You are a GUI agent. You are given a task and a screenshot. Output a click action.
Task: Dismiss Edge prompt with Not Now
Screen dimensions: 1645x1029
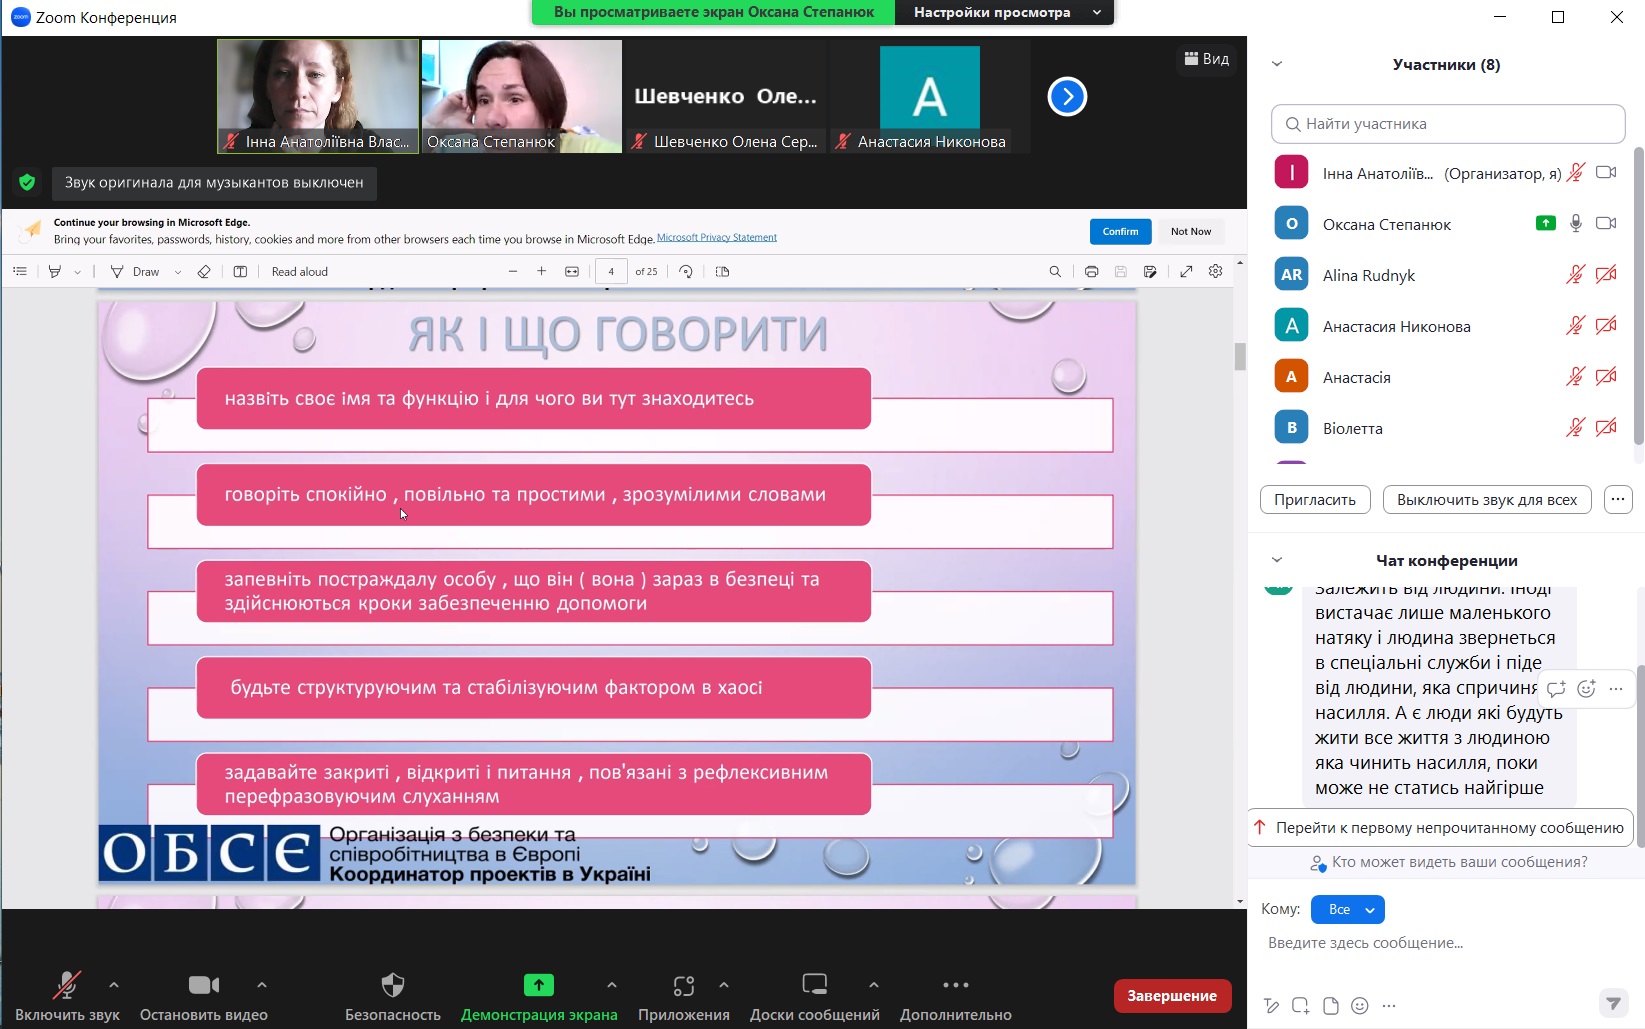click(1191, 231)
